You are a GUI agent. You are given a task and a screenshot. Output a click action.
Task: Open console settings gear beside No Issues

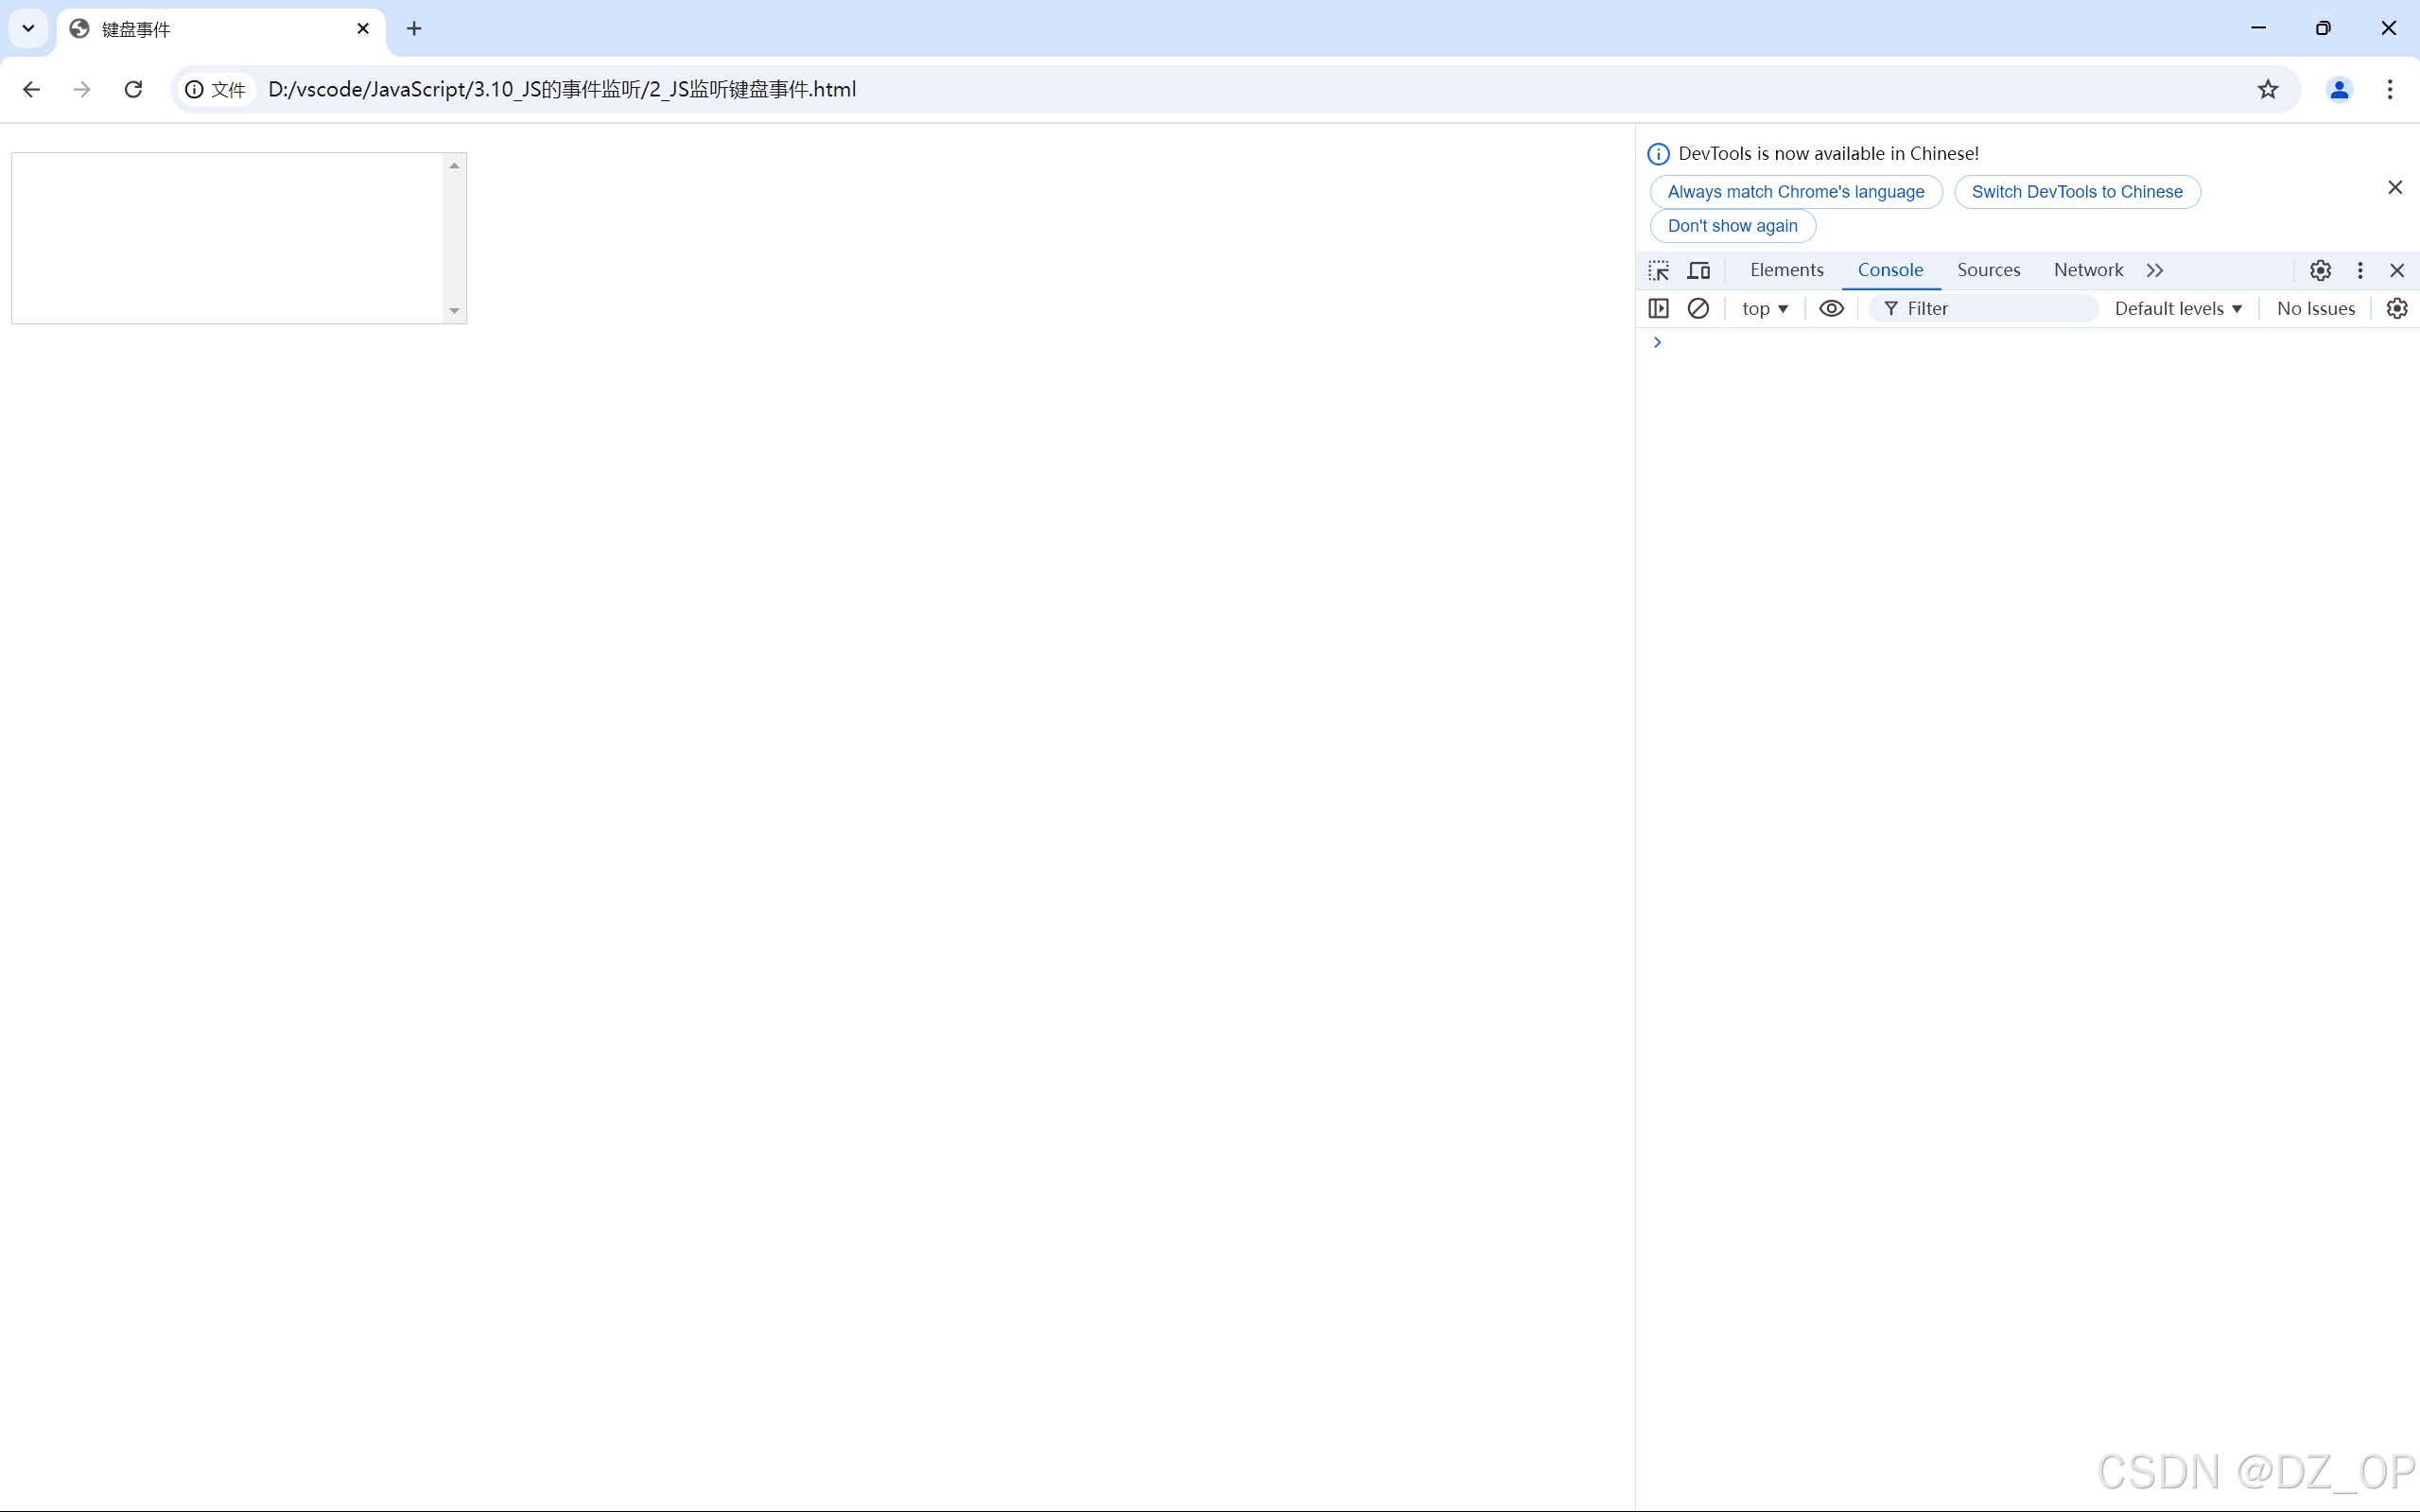pyautogui.click(x=2396, y=308)
